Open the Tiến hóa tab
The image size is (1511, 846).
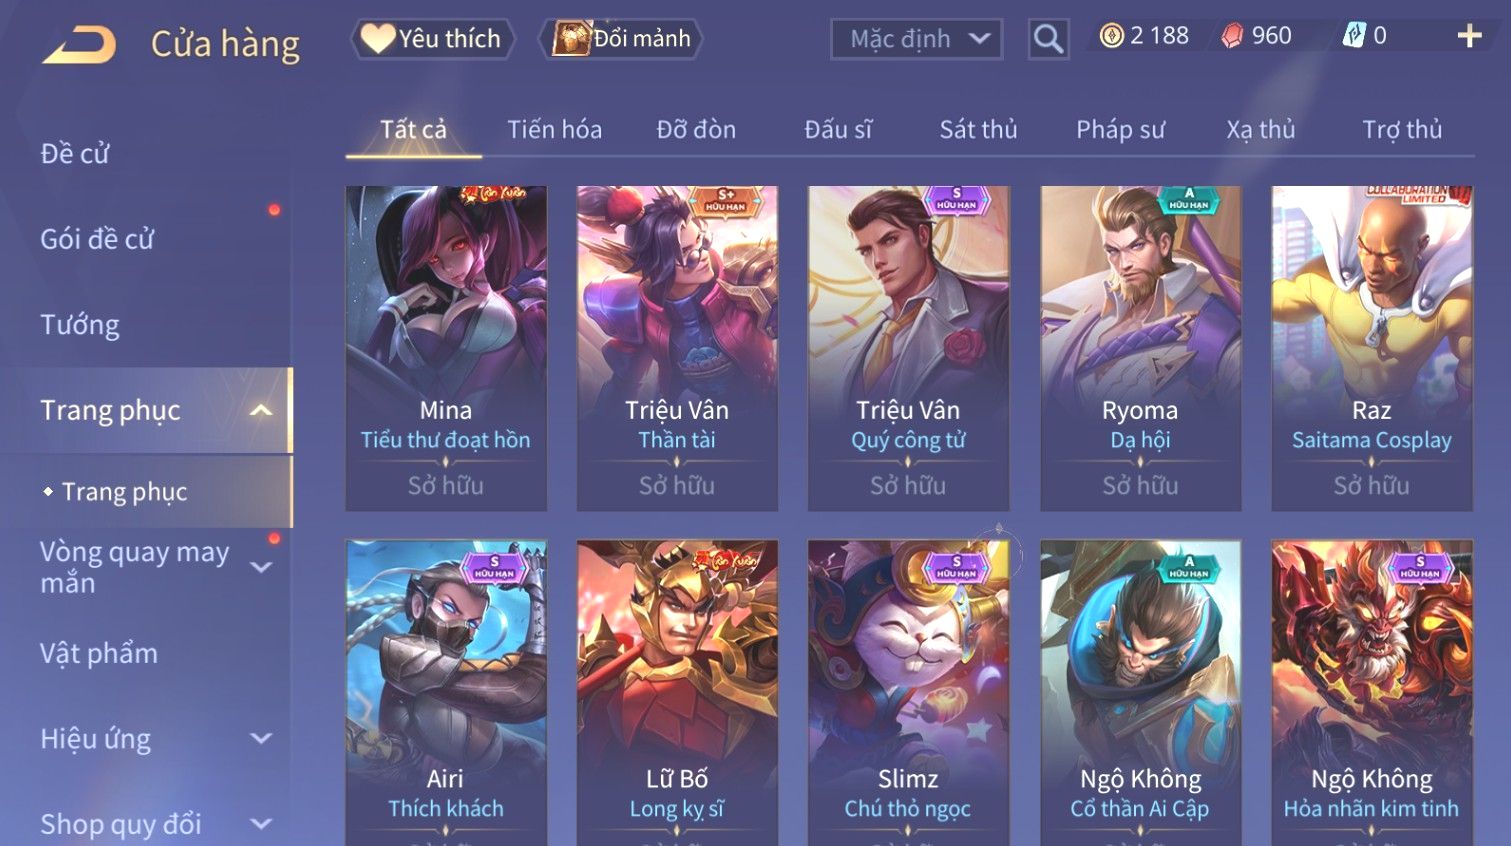coord(554,130)
